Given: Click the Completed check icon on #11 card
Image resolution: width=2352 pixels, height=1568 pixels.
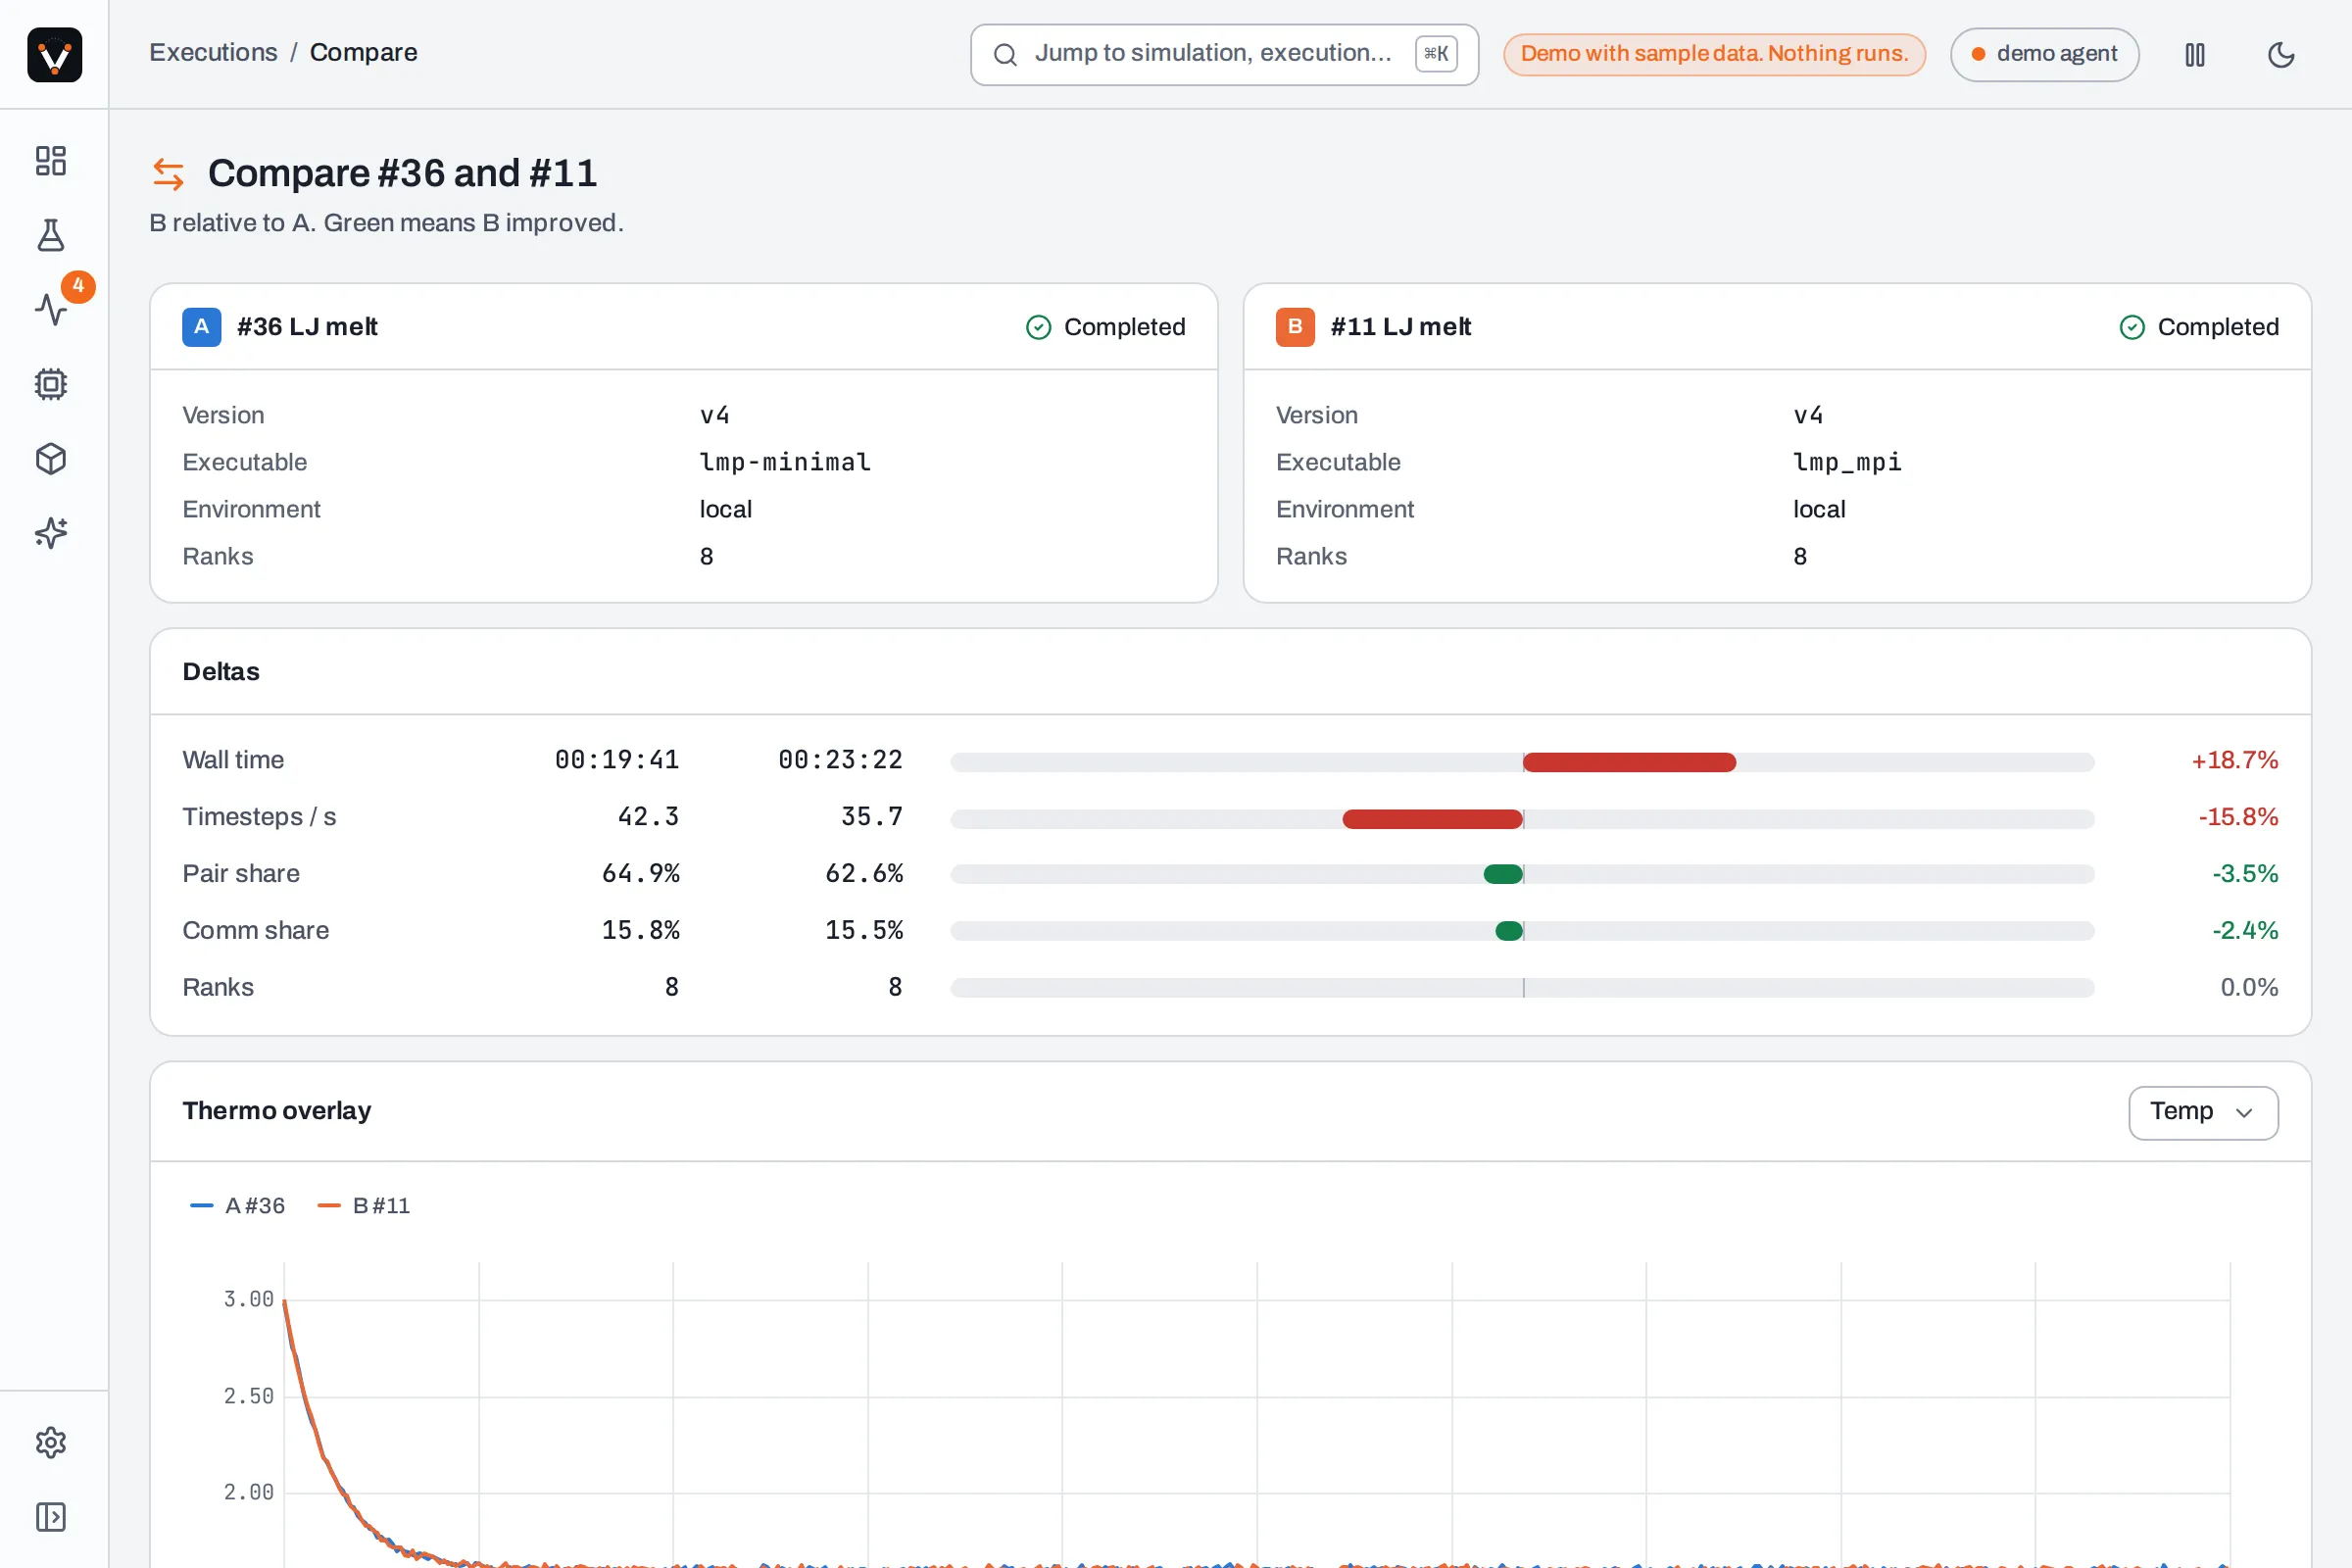Looking at the screenshot, I should [2132, 327].
